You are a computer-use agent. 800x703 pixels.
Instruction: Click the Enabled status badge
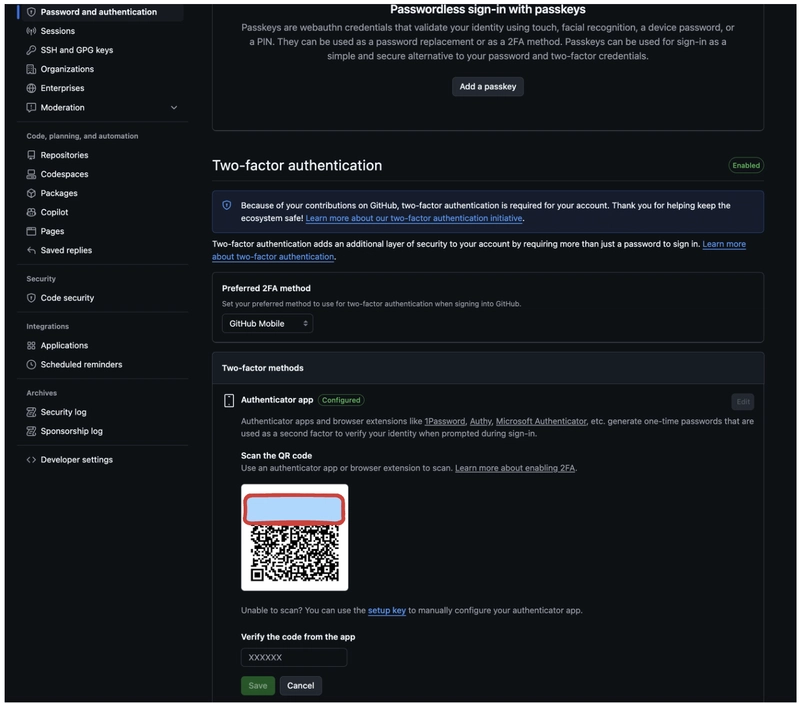point(746,165)
